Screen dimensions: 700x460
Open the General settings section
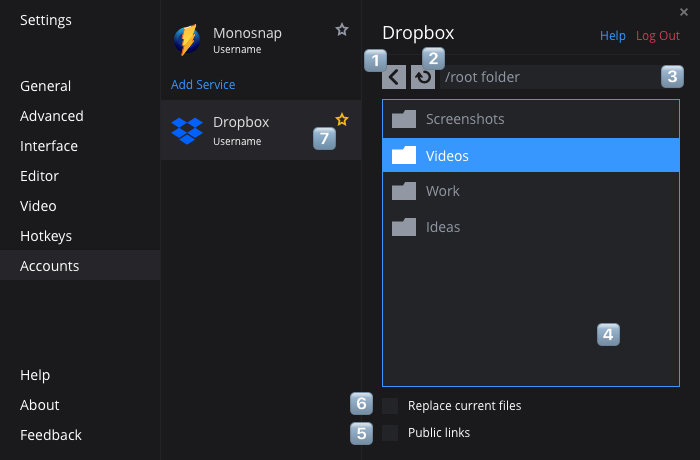click(45, 86)
